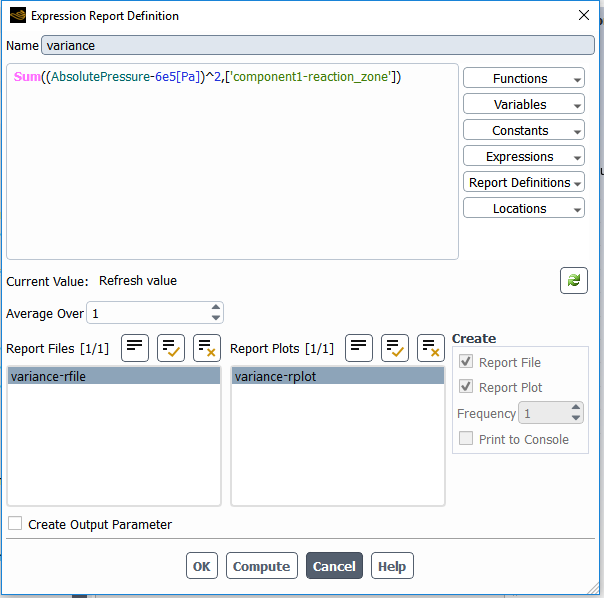Click the Cancel button

(x=334, y=566)
